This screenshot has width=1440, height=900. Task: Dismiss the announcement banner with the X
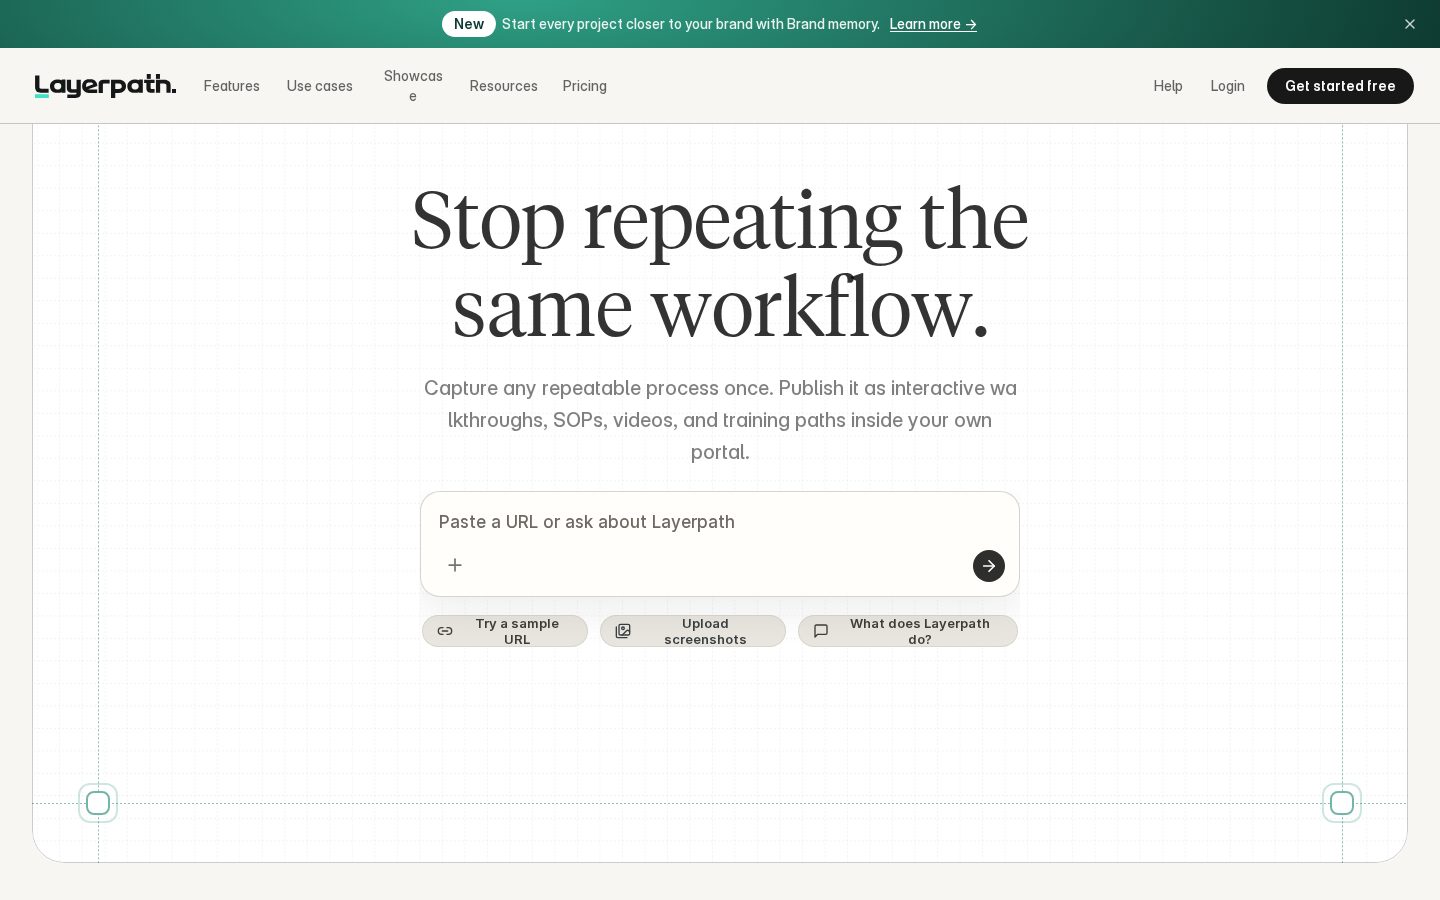click(1410, 24)
